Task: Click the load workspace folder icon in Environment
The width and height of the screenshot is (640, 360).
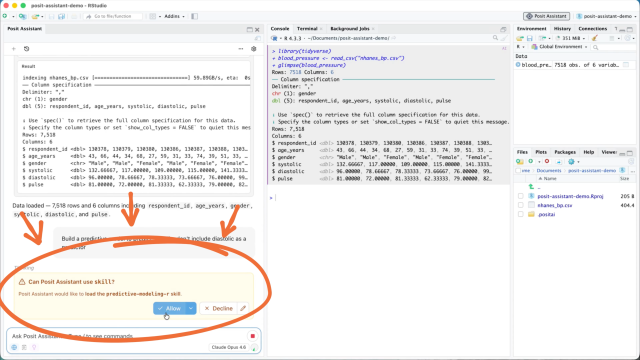Action: (x=520, y=38)
